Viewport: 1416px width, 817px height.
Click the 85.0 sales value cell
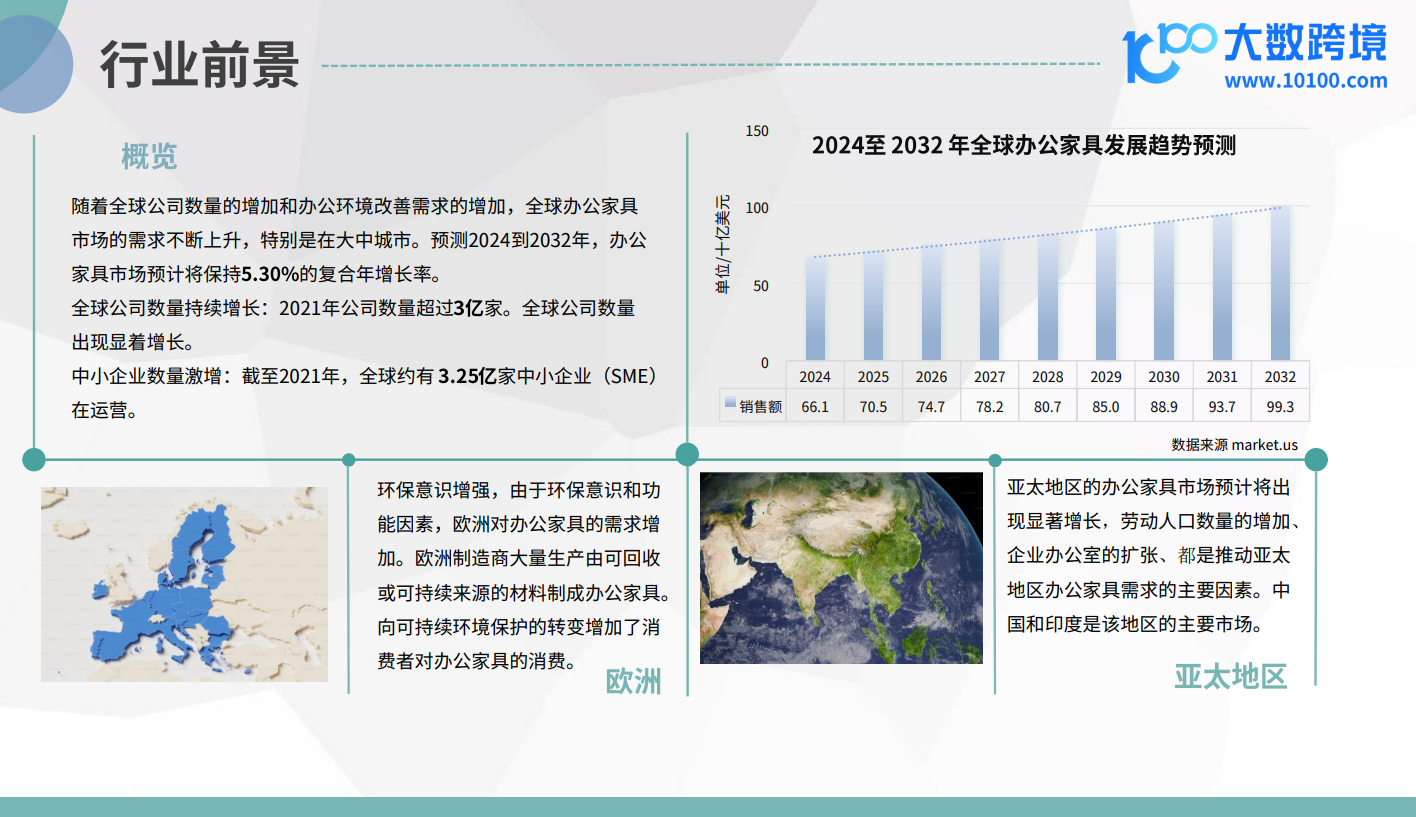click(1105, 406)
